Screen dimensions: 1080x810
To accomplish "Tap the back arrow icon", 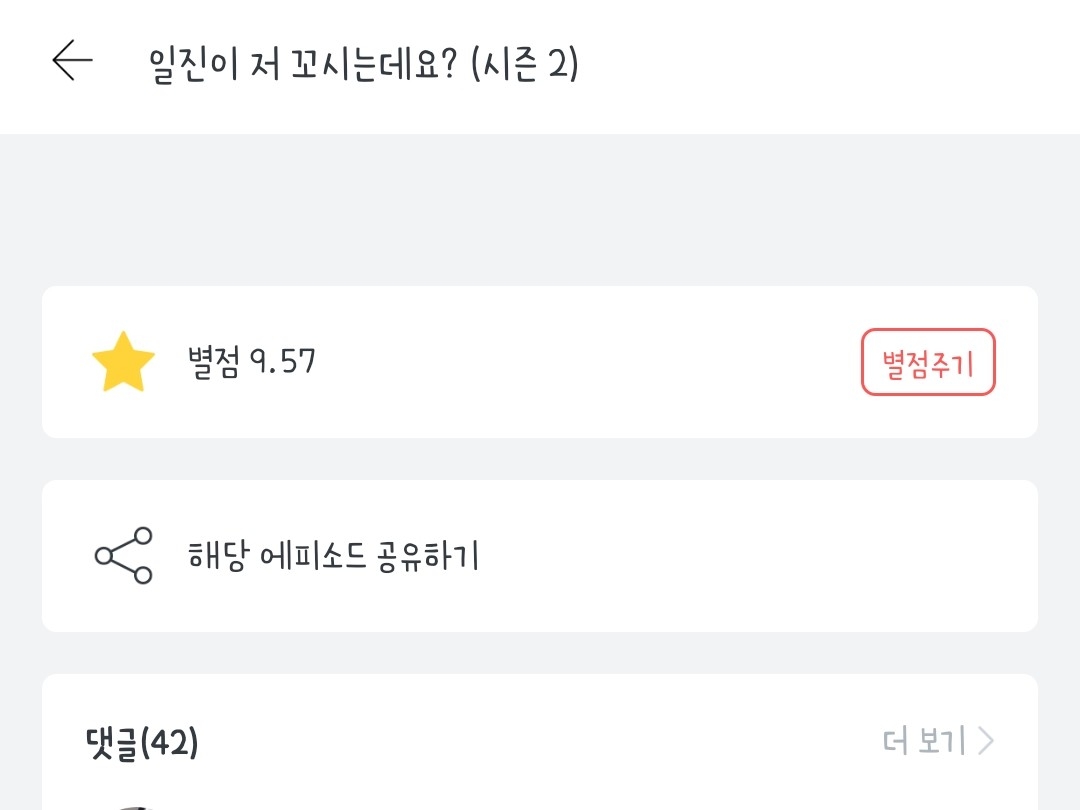I will point(72,62).
